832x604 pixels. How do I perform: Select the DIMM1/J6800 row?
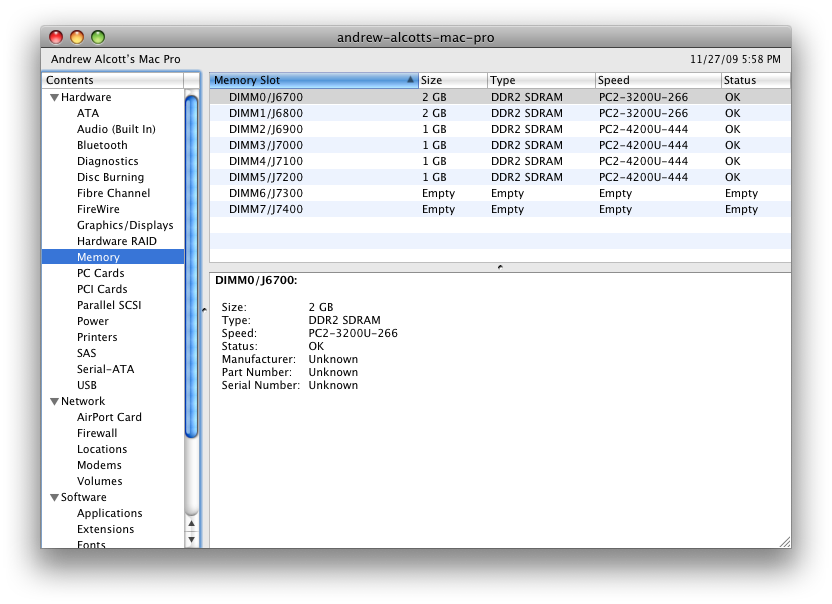pyautogui.click(x=500, y=113)
